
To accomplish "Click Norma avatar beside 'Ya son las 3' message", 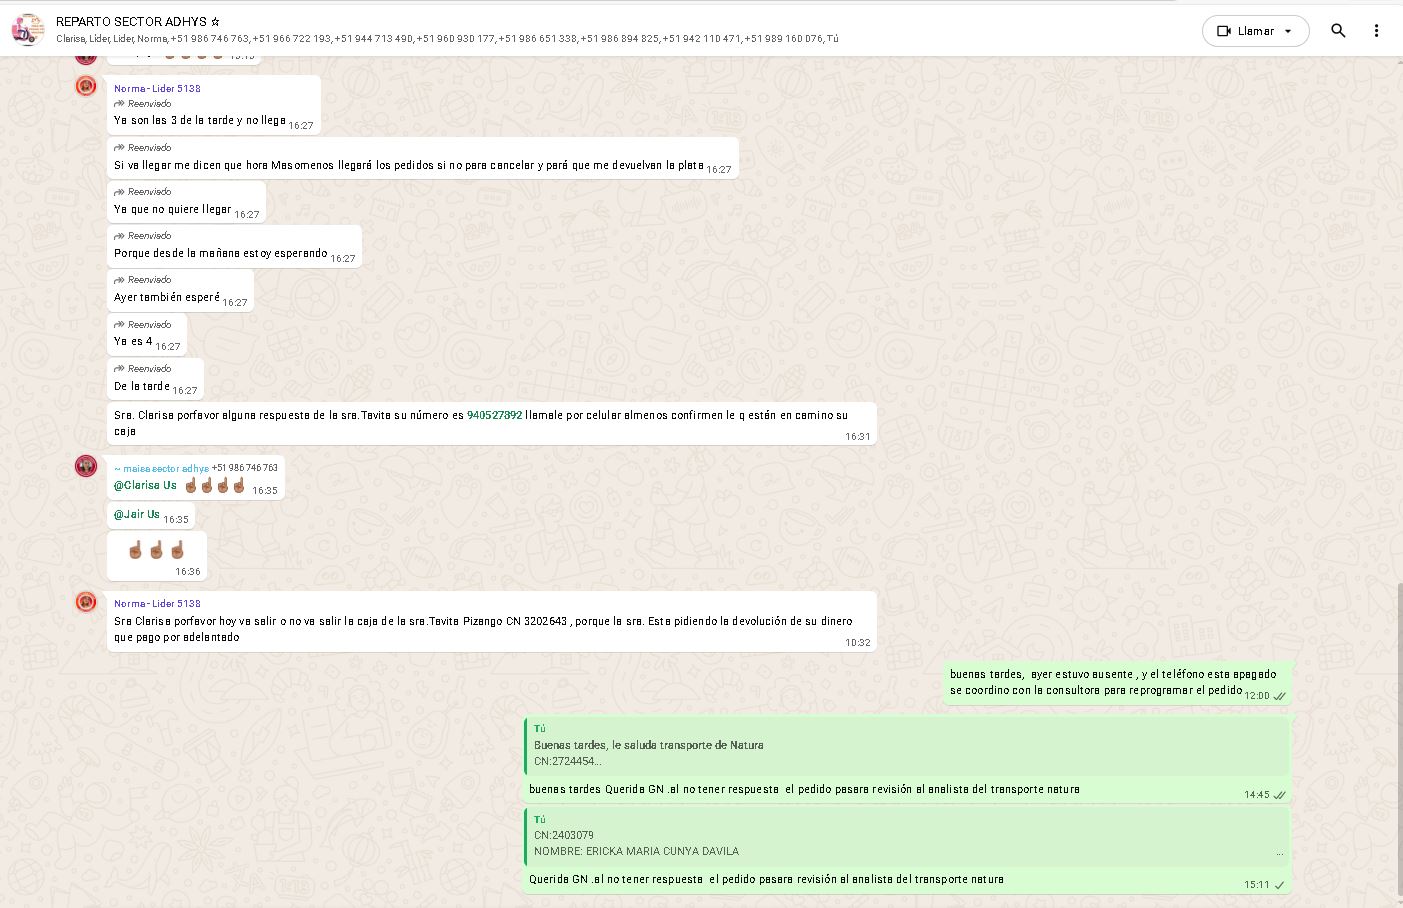I will (x=86, y=86).
